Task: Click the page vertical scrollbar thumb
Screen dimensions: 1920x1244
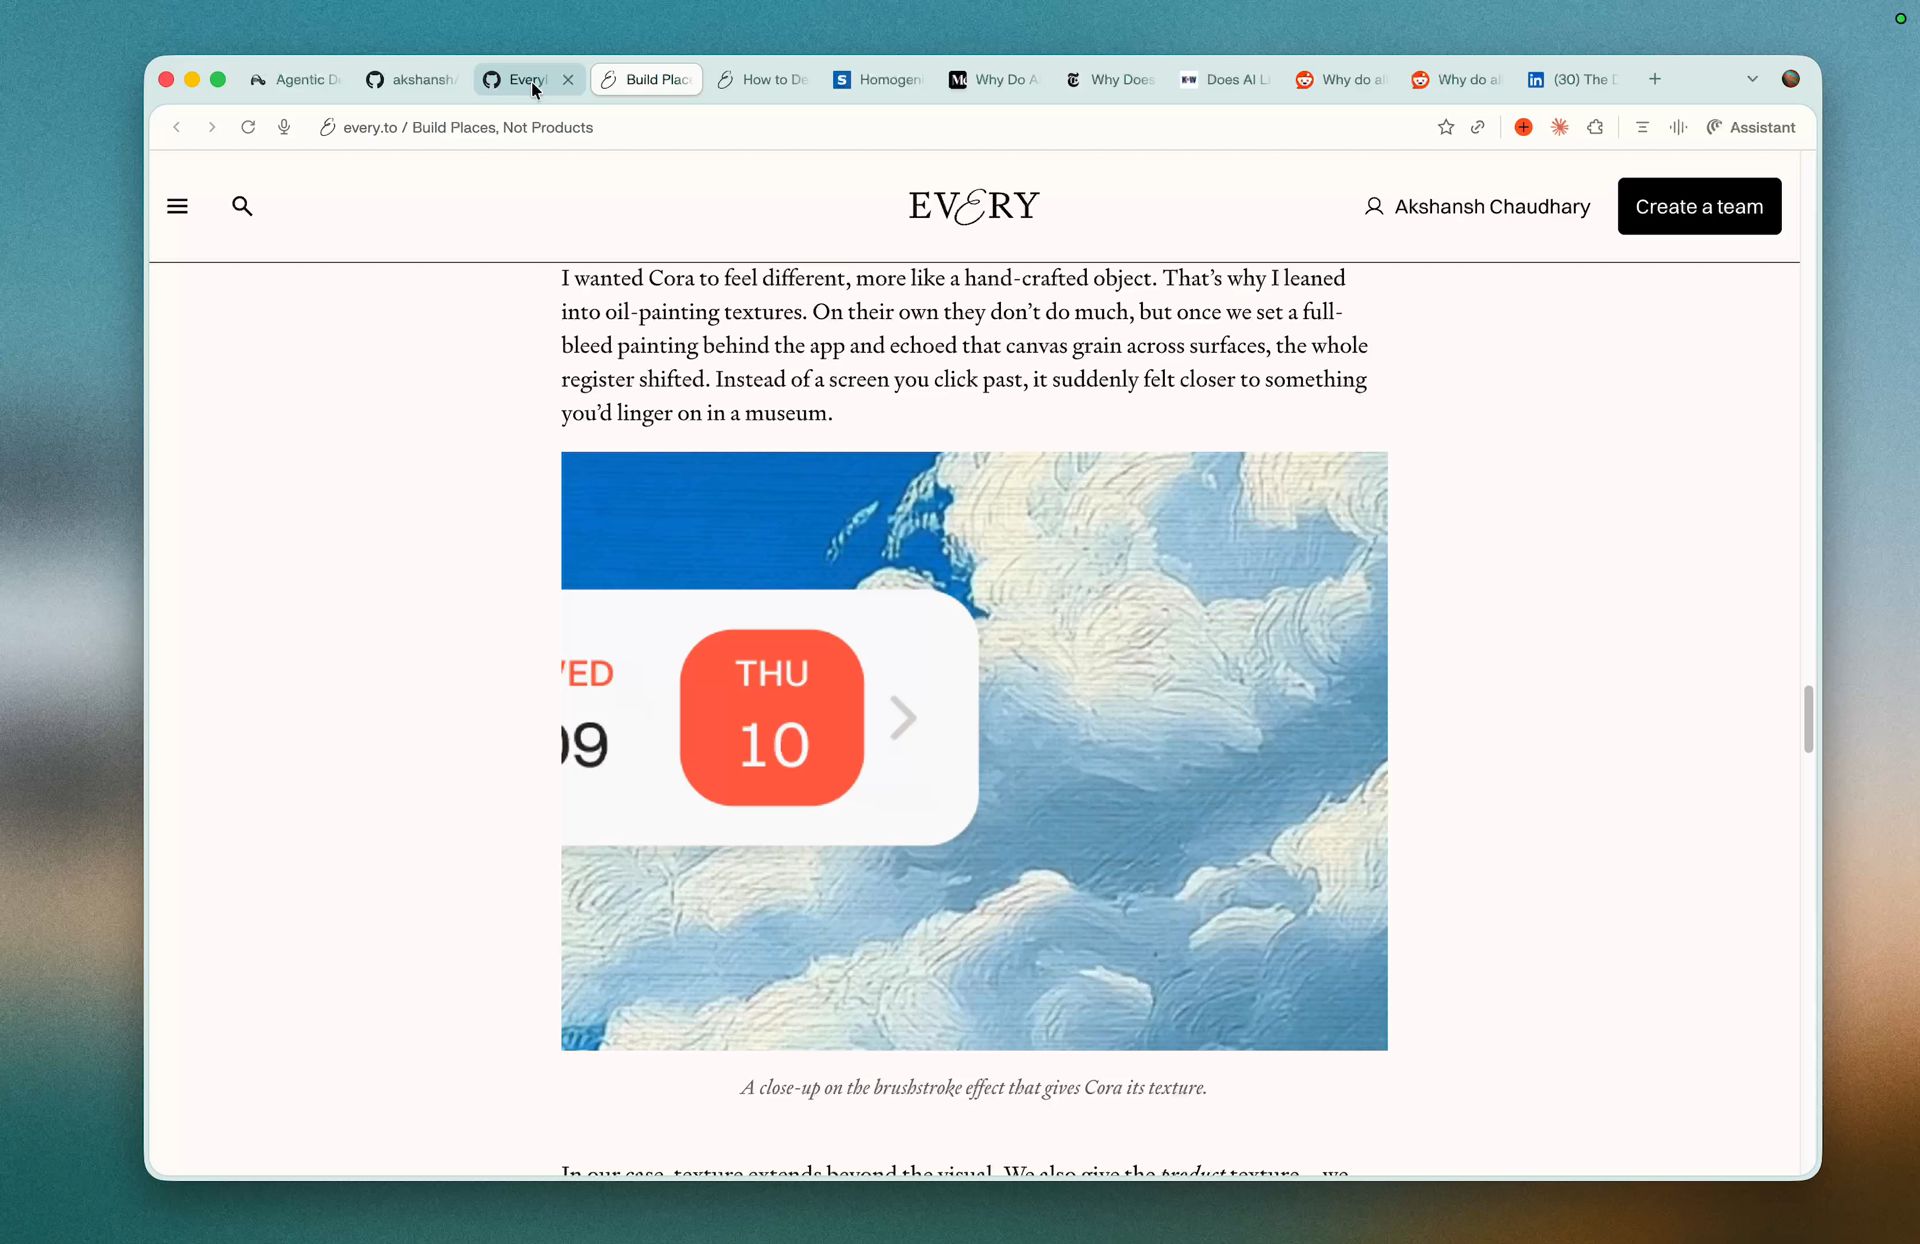Action: pos(1808,718)
